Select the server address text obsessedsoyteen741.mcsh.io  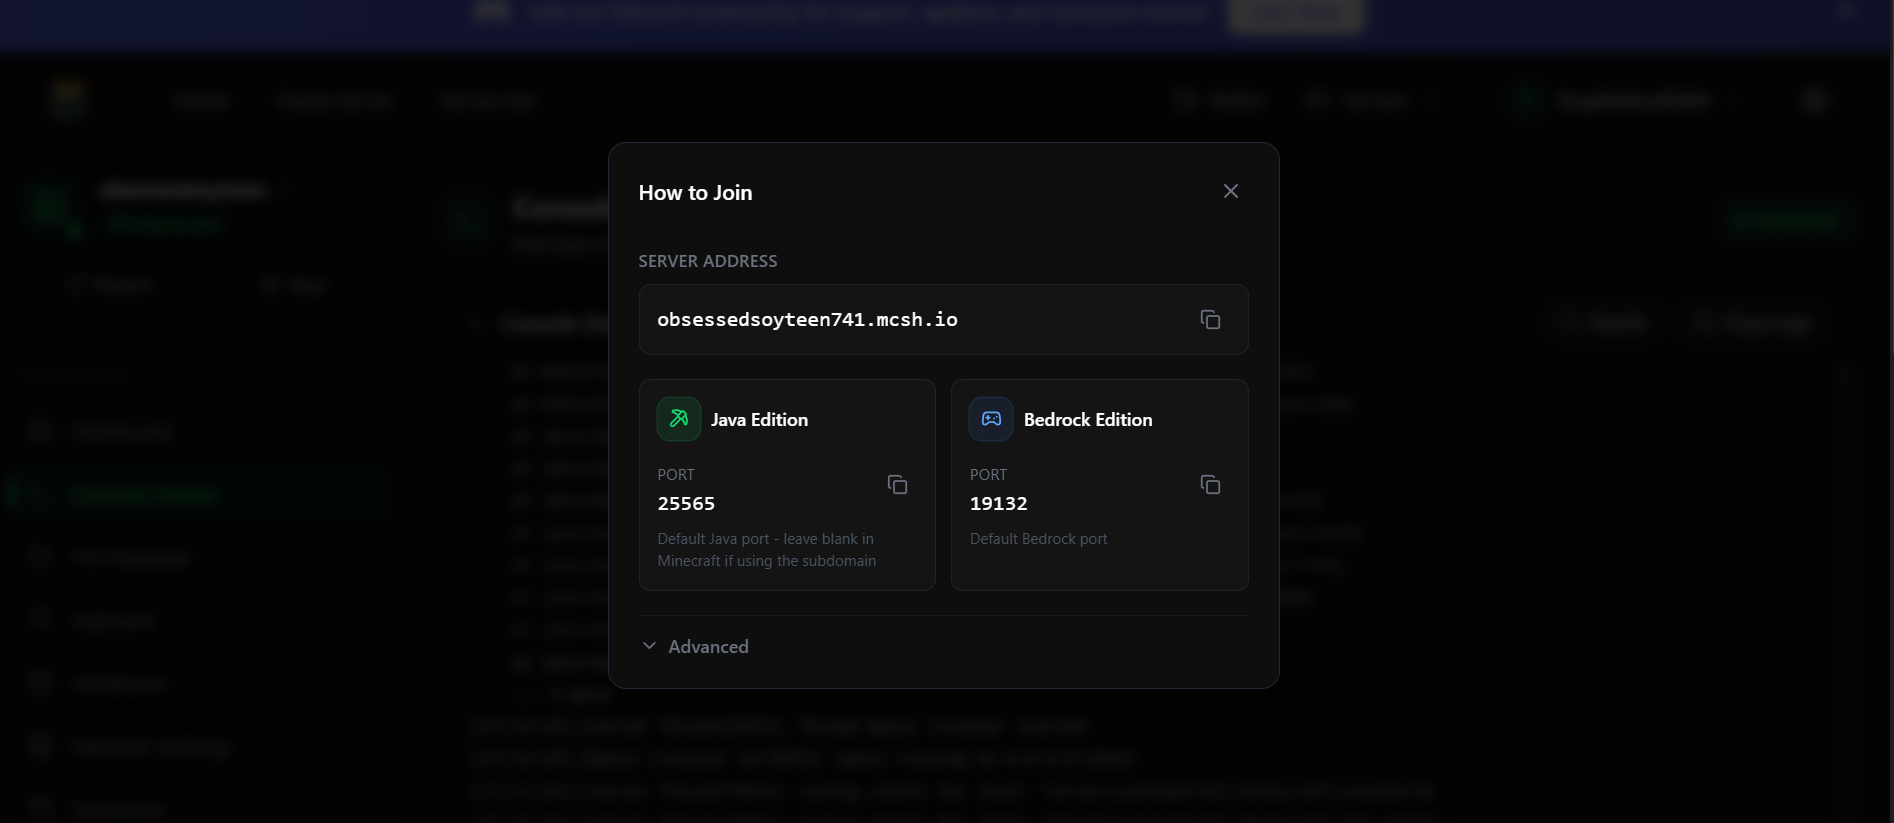click(x=807, y=320)
